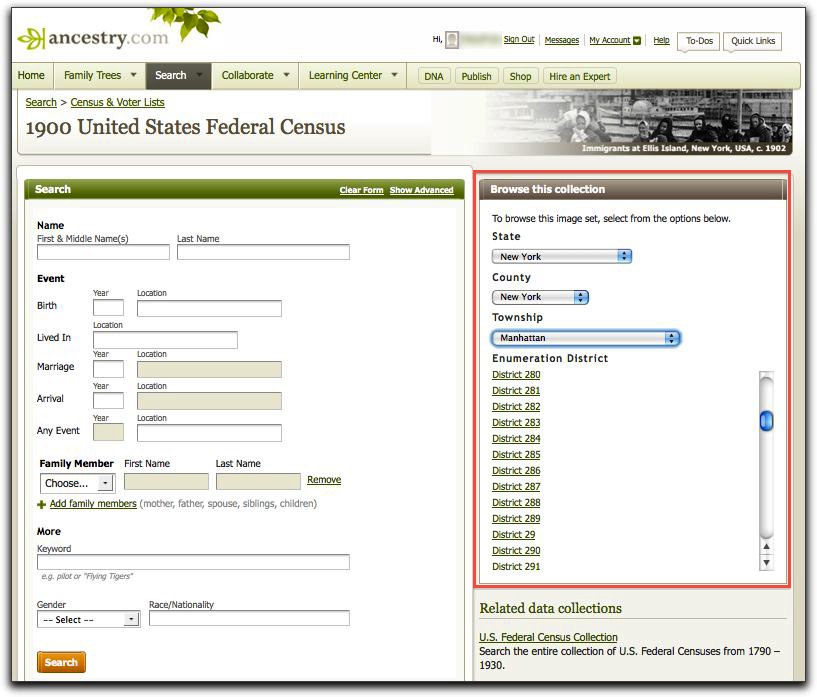Click the ancestry.com leaf logo
This screenshot has width=817, height=697.
31,39
